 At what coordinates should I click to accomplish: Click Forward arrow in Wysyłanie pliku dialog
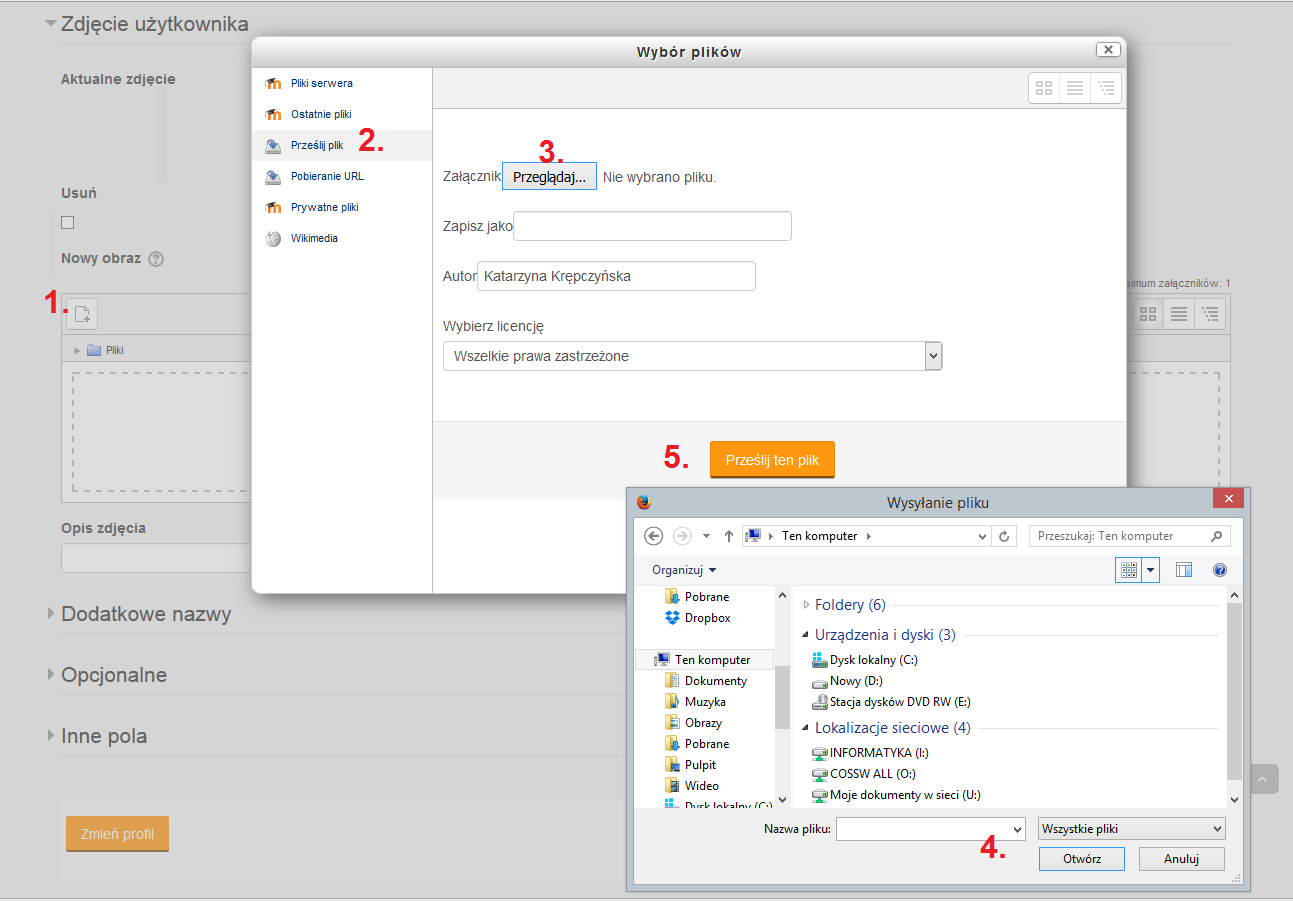(x=683, y=536)
